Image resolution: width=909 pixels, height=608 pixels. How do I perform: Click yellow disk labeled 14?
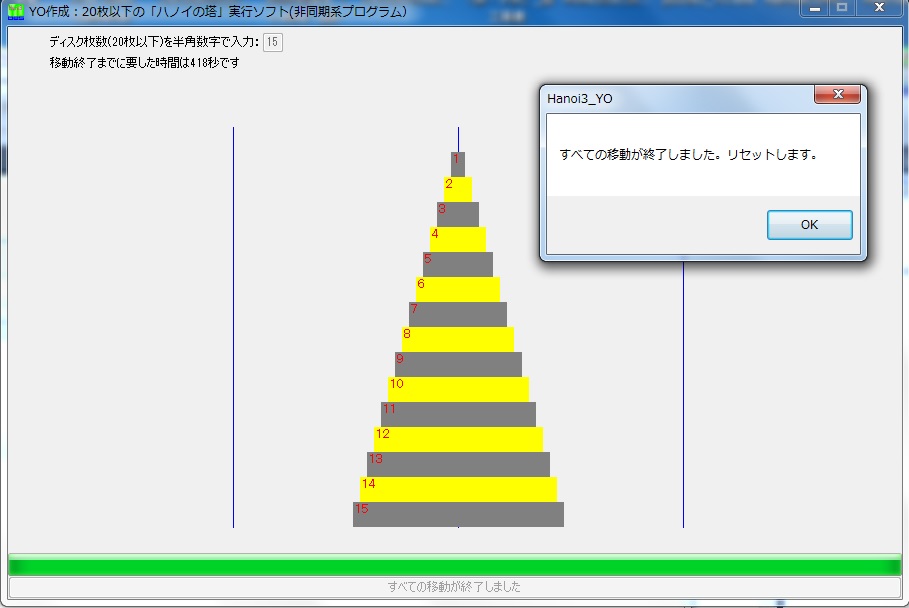458,489
